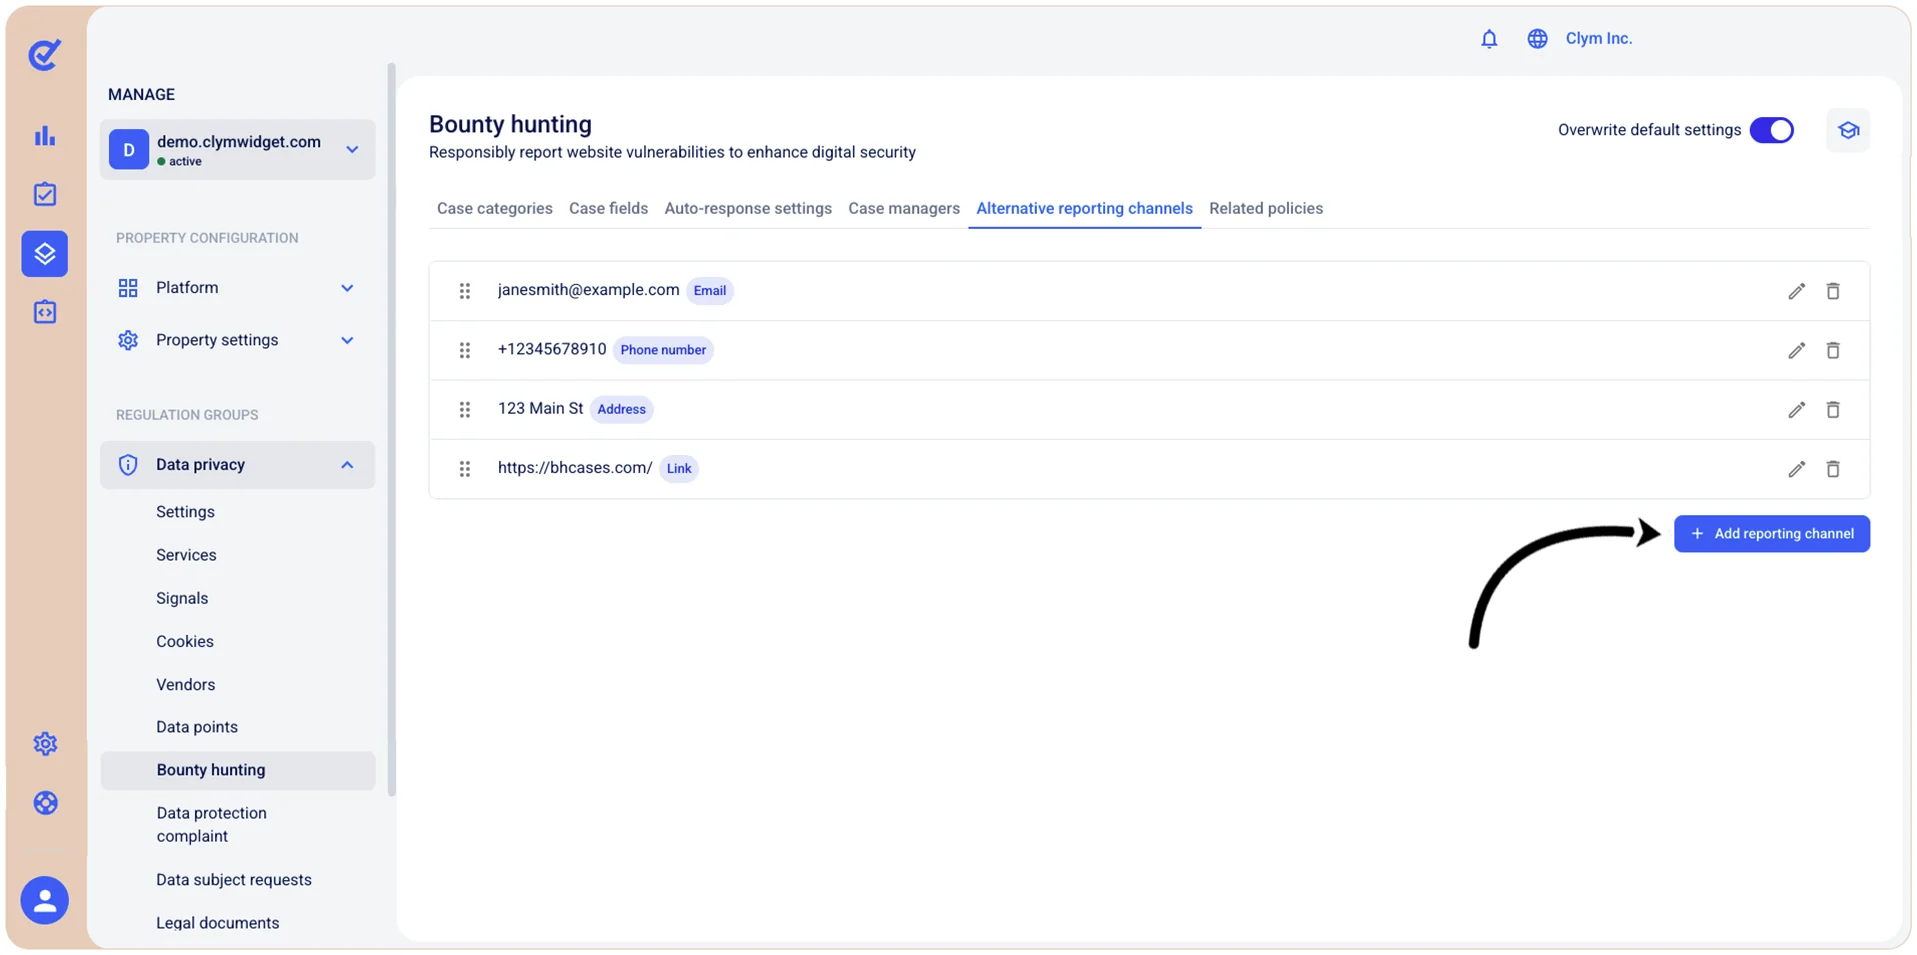Click the sidebar vertical scrollbar
Screen dimensions: 1917x955
point(391,430)
